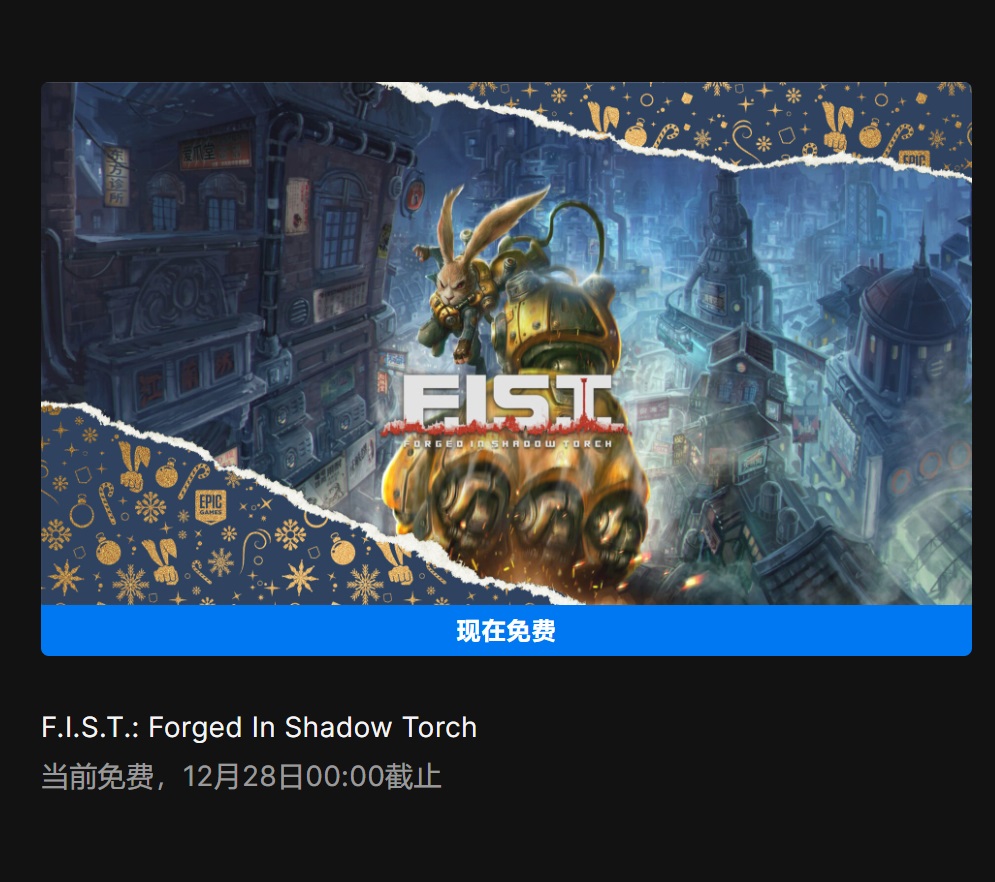Click the 现在免费 blue banner
The image size is (995, 882).
click(506, 631)
